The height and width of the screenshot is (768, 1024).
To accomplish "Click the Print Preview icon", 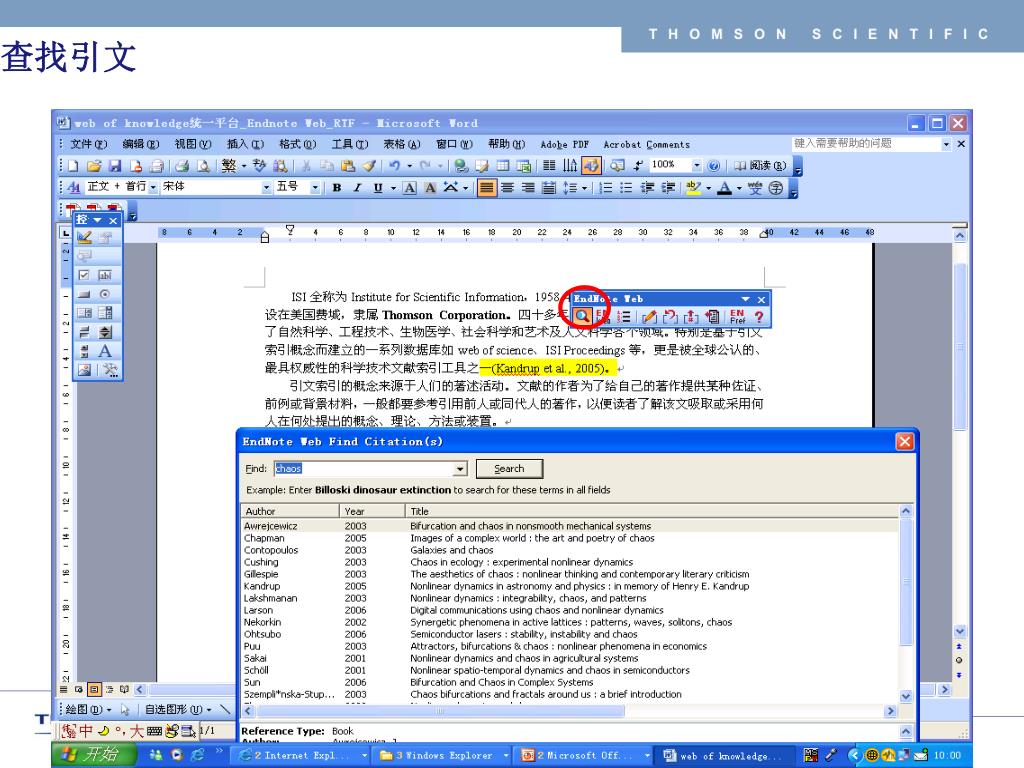I will tap(203, 166).
